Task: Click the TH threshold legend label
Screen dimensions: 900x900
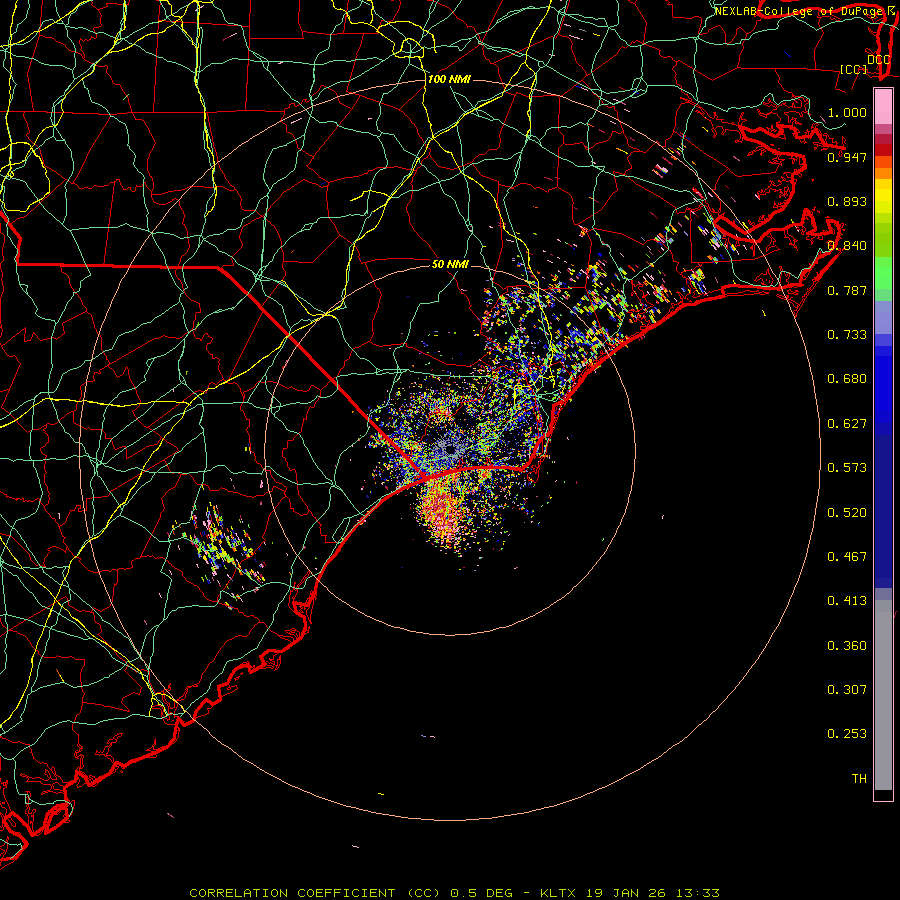Action: tap(859, 779)
